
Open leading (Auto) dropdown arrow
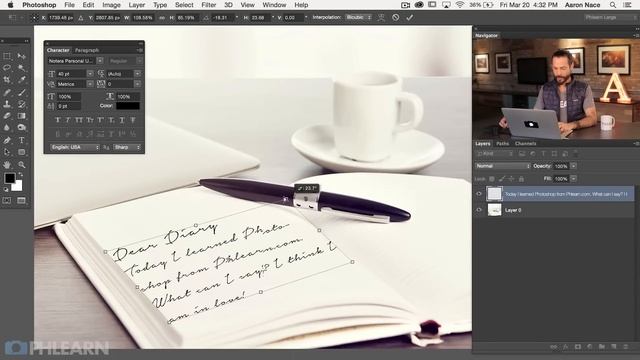[x=138, y=74]
